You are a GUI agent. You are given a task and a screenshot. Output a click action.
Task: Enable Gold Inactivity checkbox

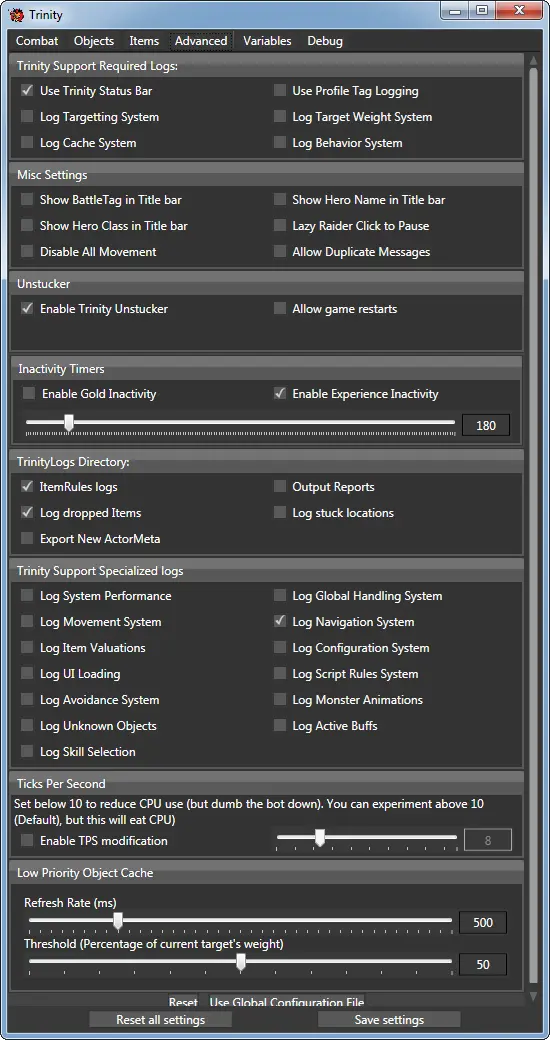(29, 393)
